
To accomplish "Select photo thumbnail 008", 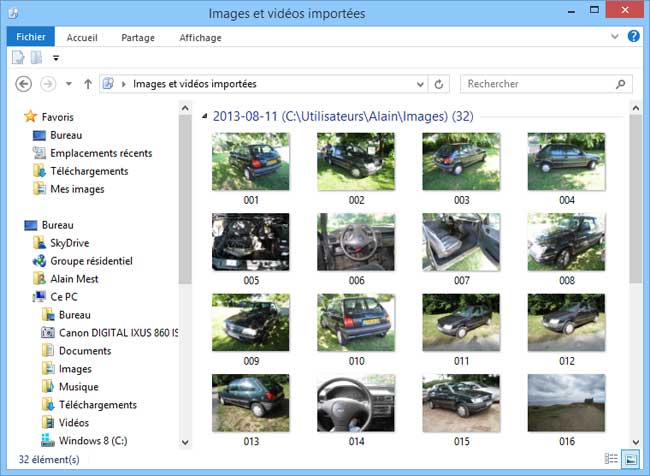I will [567, 242].
